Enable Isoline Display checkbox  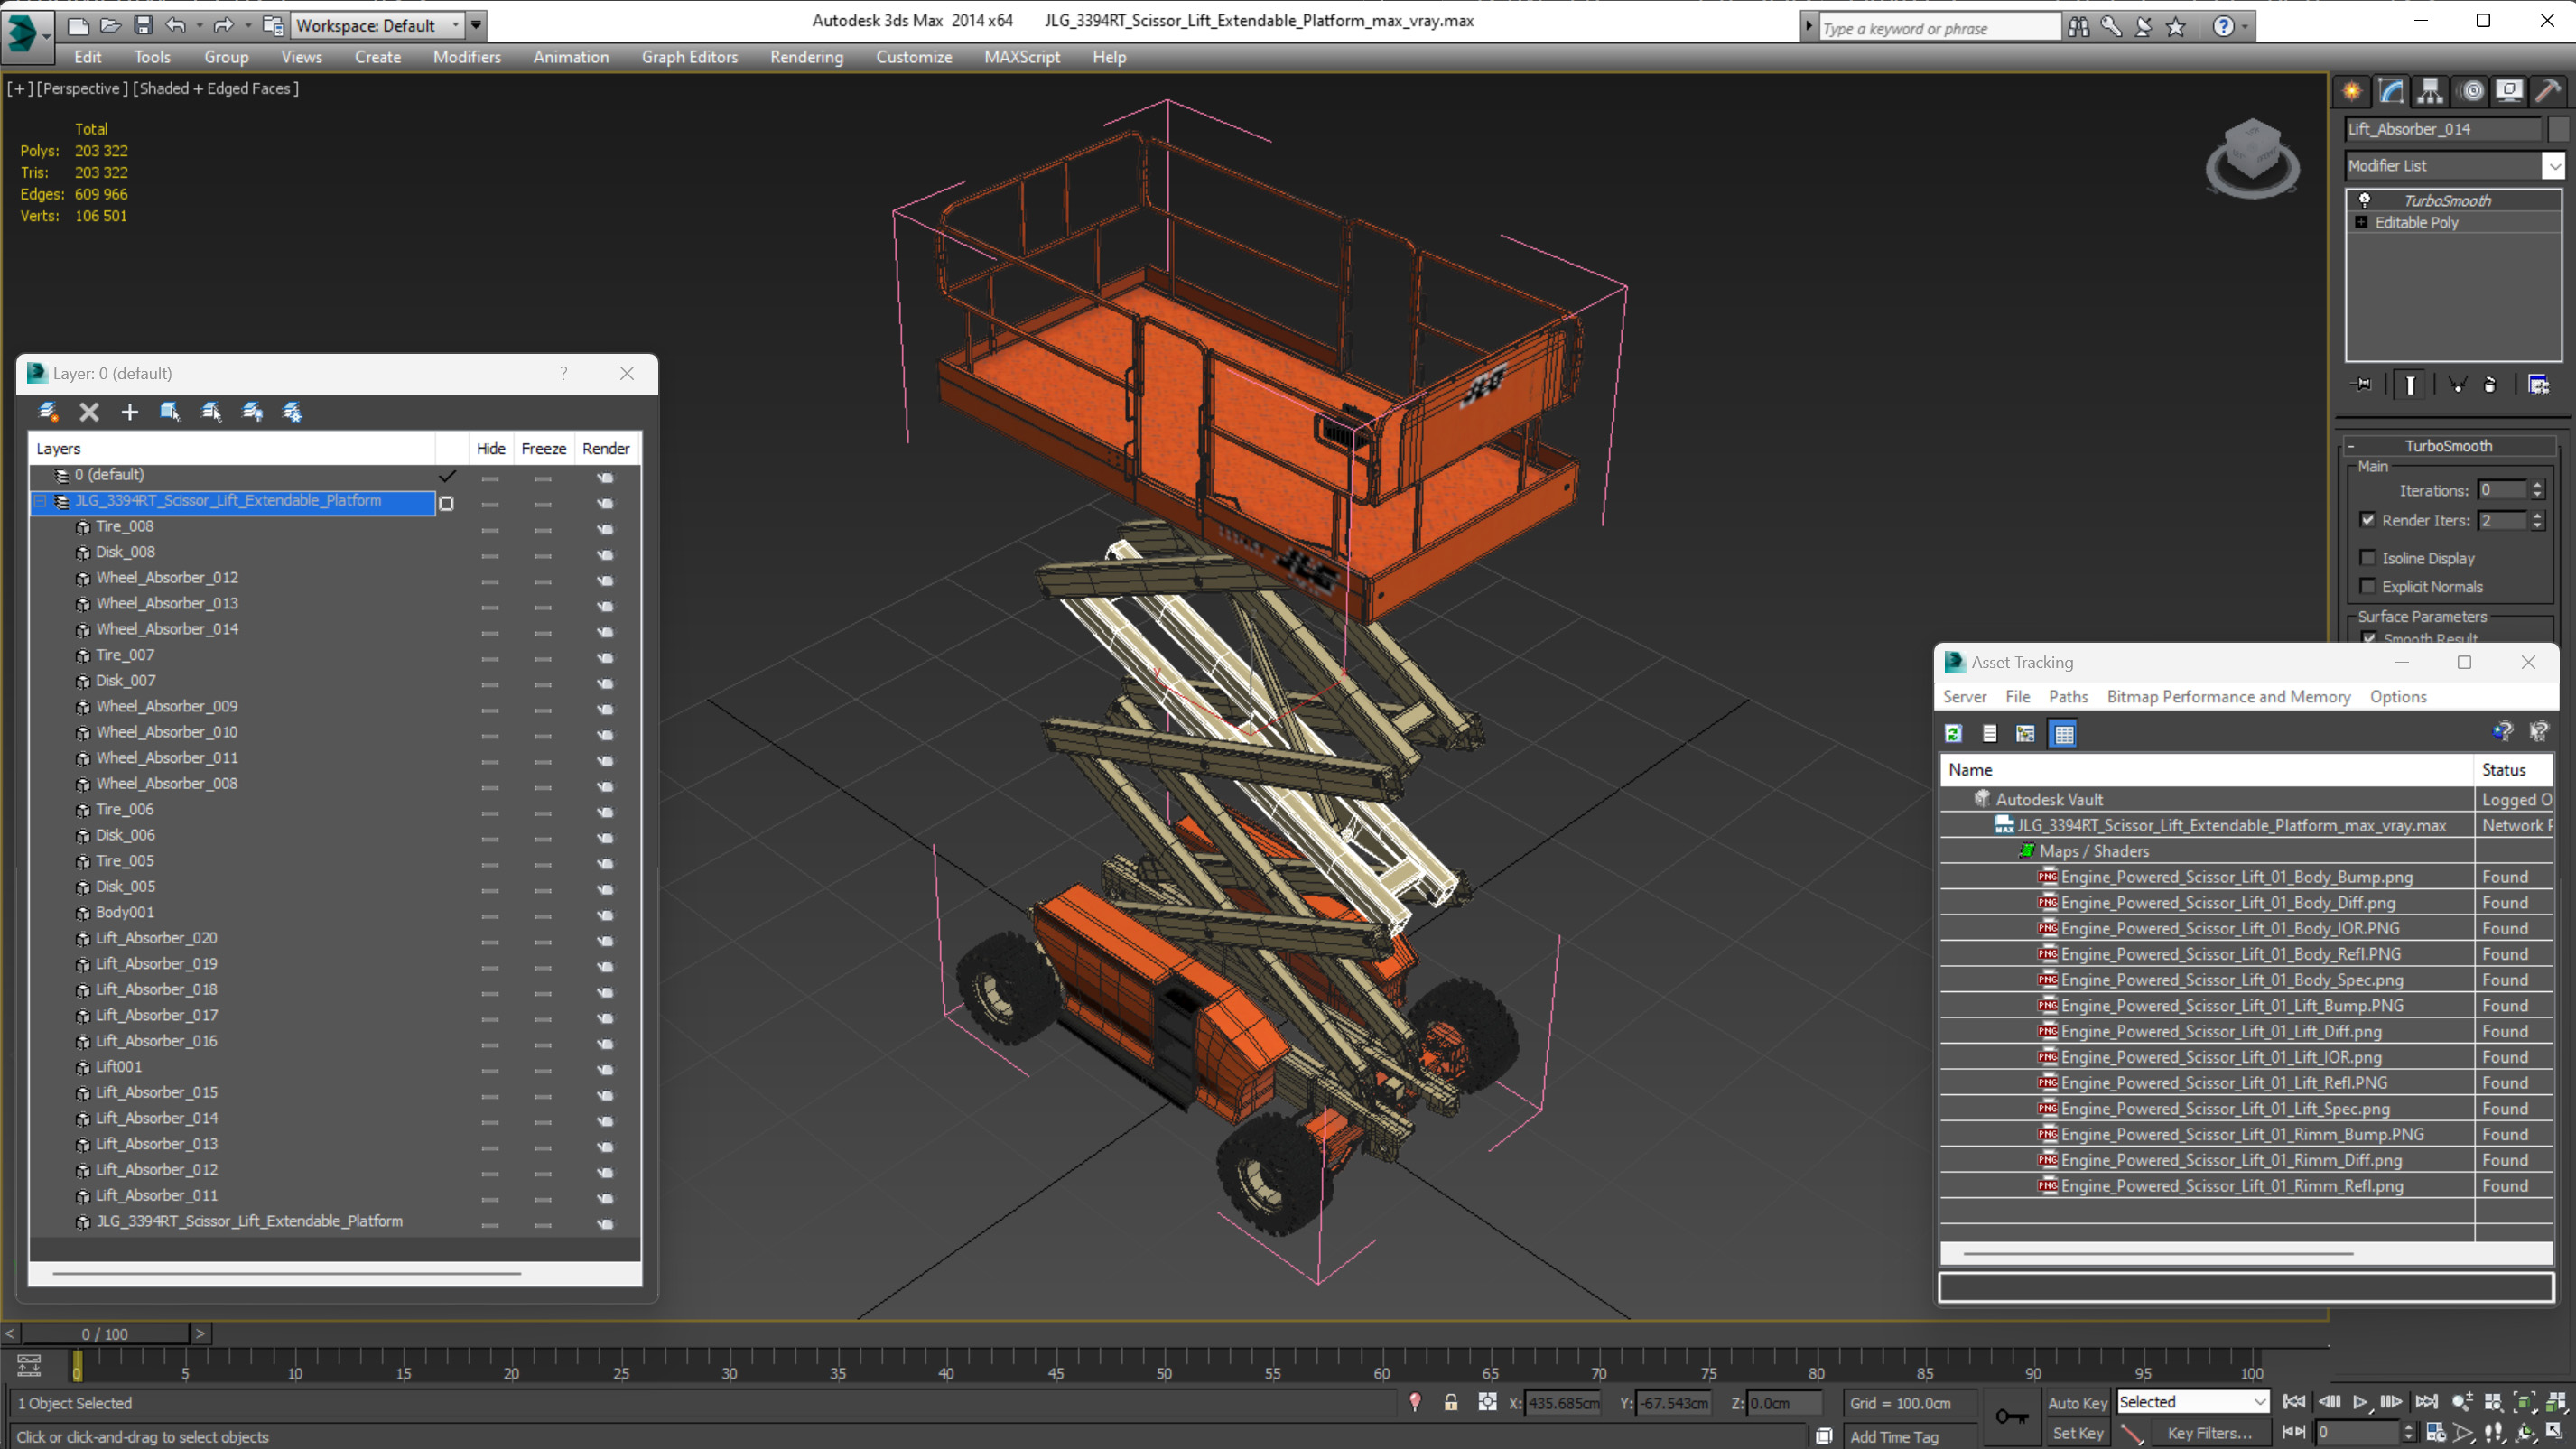pos(2367,558)
